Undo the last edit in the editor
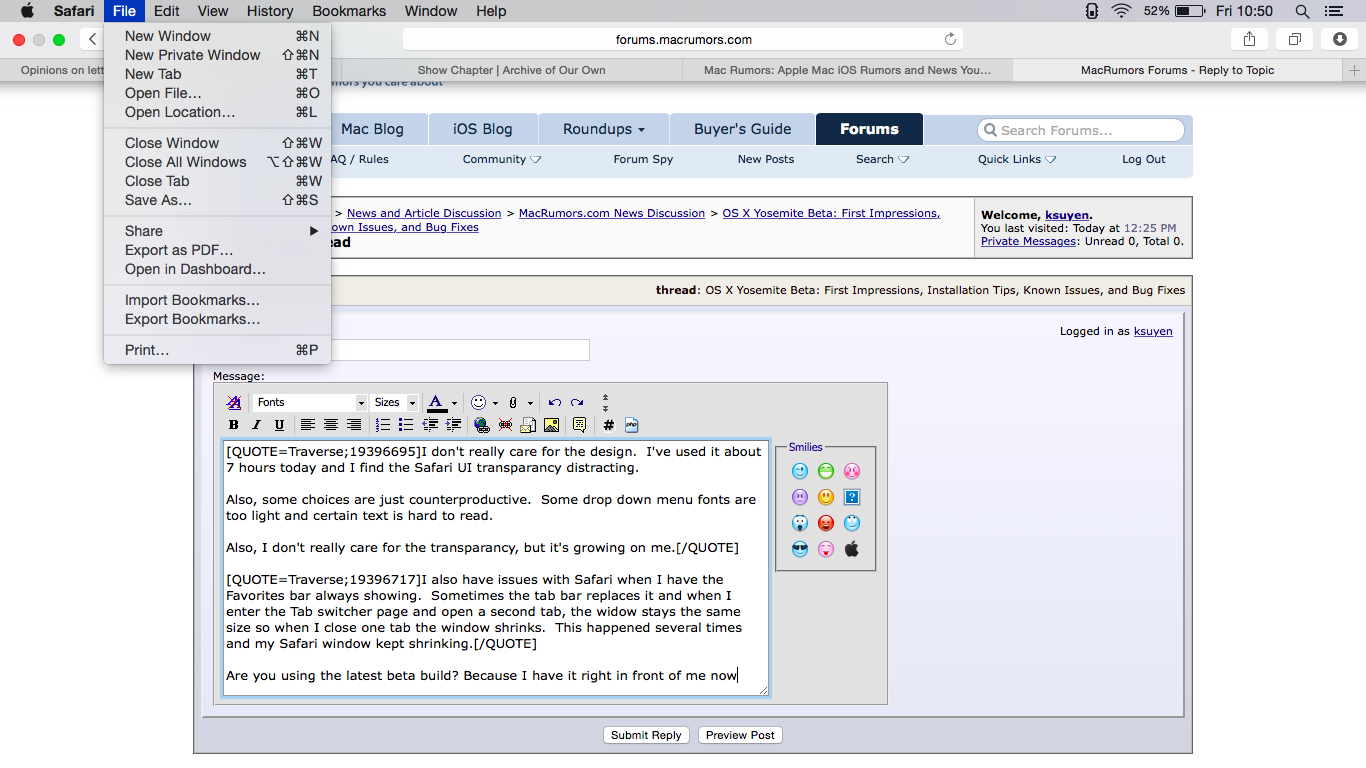This screenshot has width=1366, height=768. click(x=555, y=402)
